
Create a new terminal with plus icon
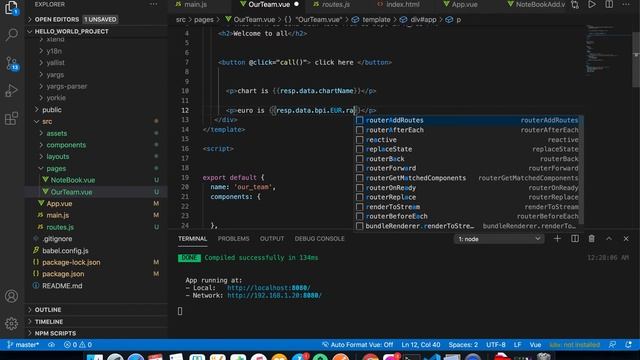coord(557,239)
